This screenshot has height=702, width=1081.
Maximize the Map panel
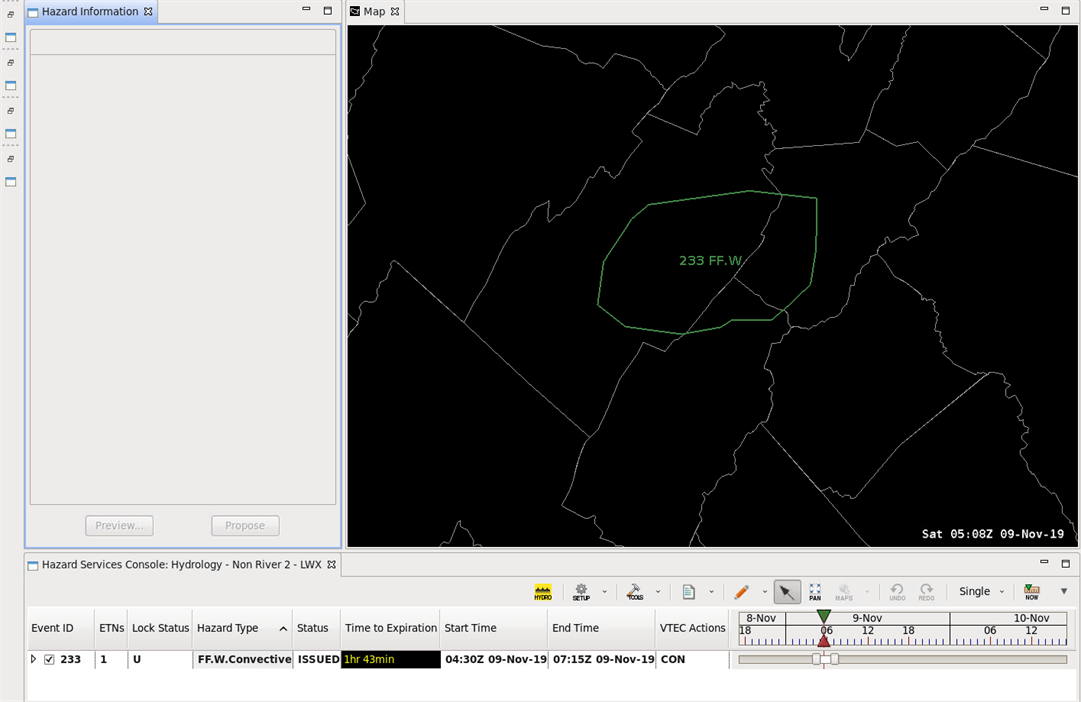pos(1065,10)
